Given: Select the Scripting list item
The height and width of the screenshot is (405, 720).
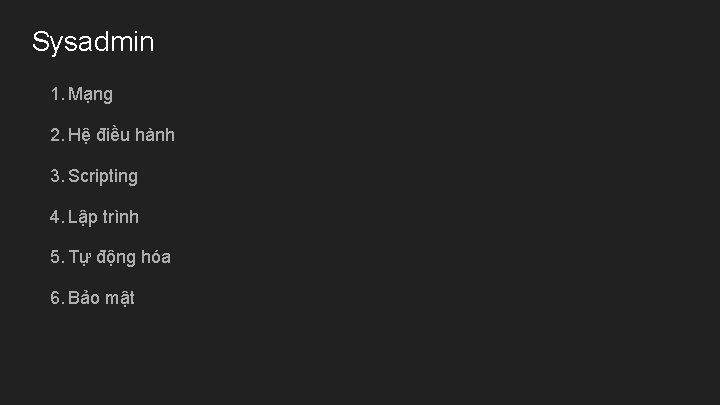Looking at the screenshot, I should pos(103,177).
